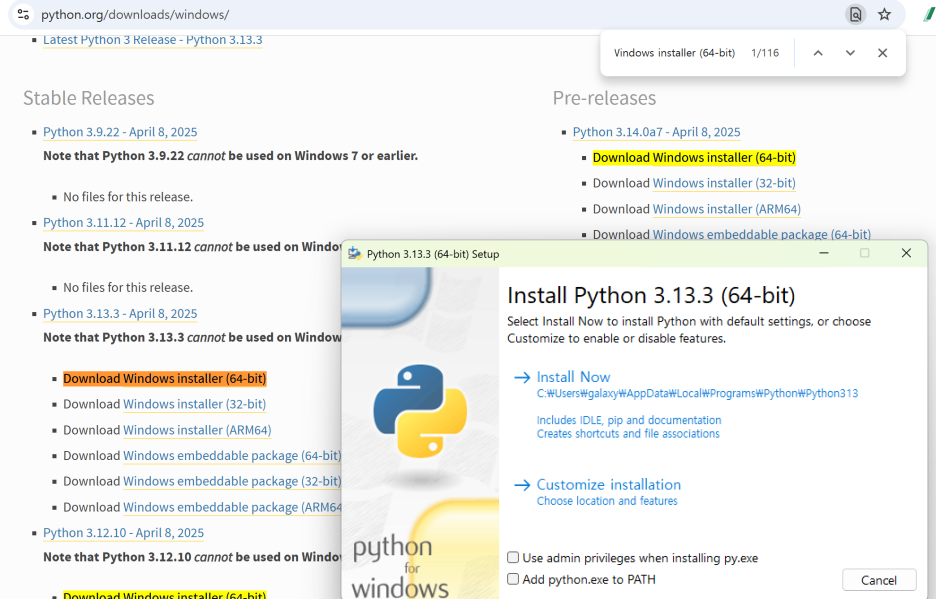Click the Install Now arrow icon
Screen dimensions: 936x599
pos(522,377)
